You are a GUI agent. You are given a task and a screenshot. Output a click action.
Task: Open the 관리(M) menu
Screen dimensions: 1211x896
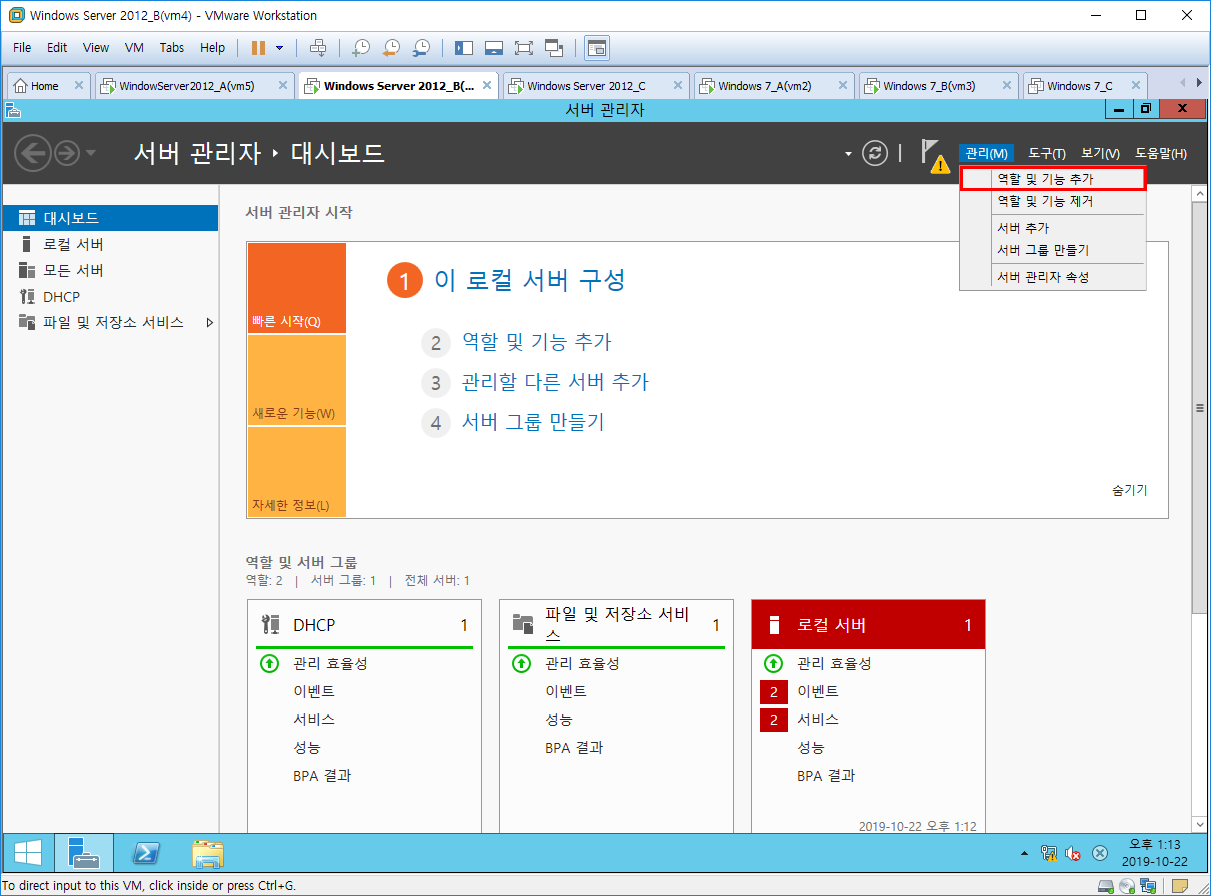click(986, 153)
